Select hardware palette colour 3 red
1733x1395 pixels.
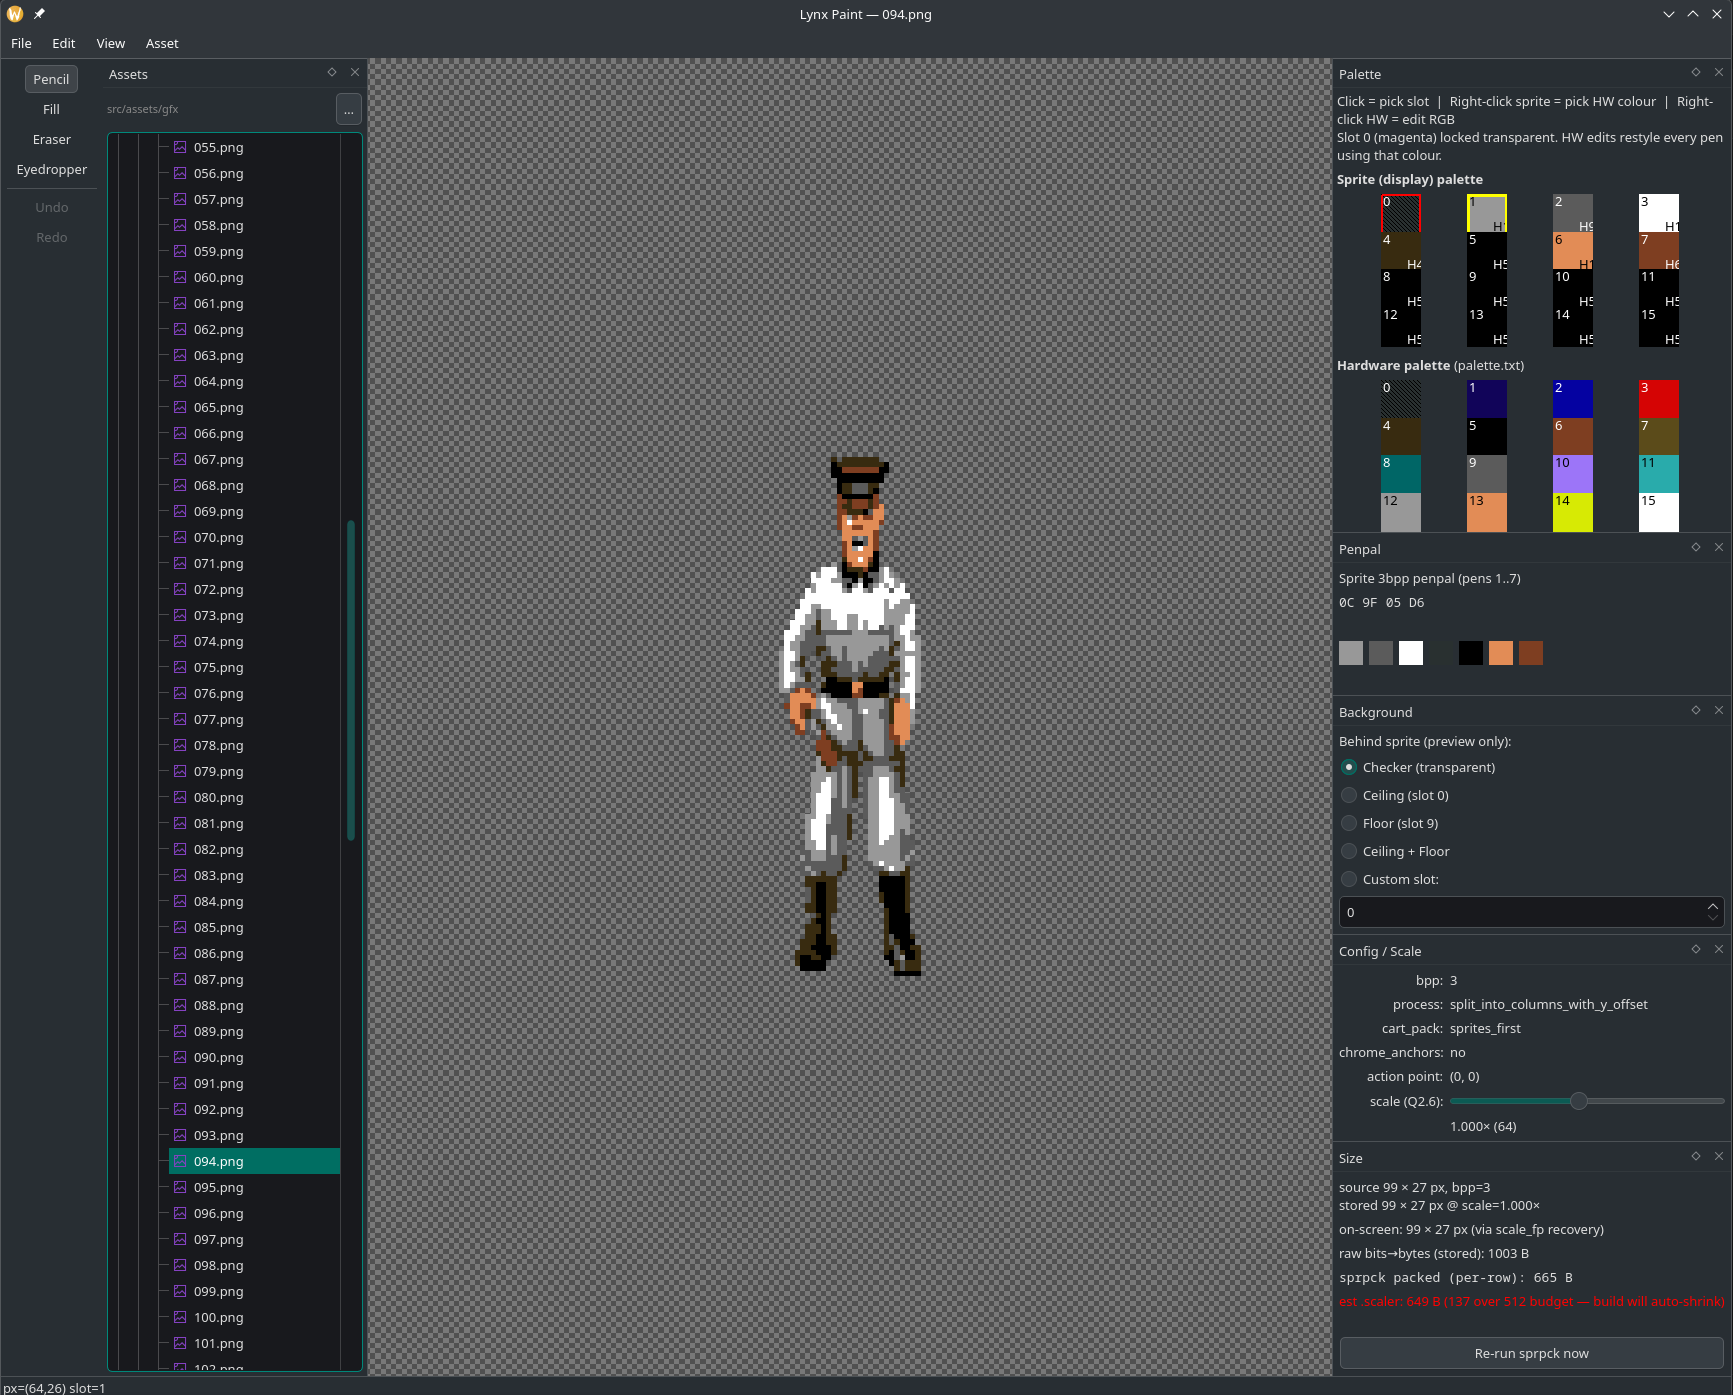point(1659,399)
